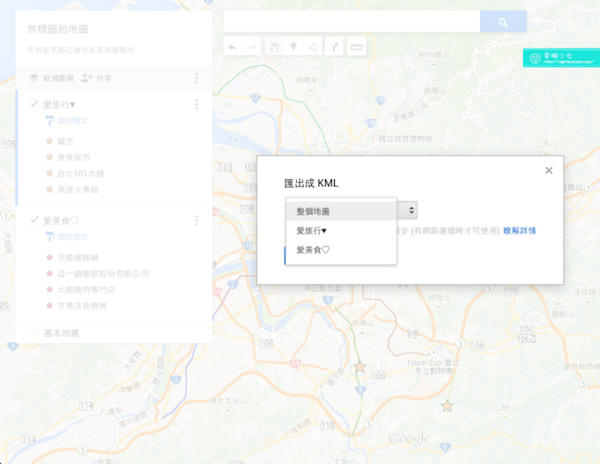
Task: Click the undo arrow in map toolbar
Action: click(232, 46)
